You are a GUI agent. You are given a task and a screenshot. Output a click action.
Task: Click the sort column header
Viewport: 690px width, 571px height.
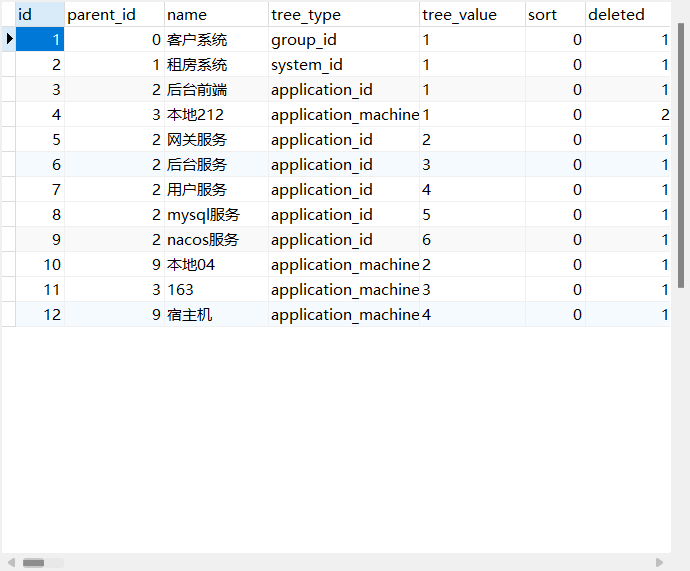pos(554,15)
